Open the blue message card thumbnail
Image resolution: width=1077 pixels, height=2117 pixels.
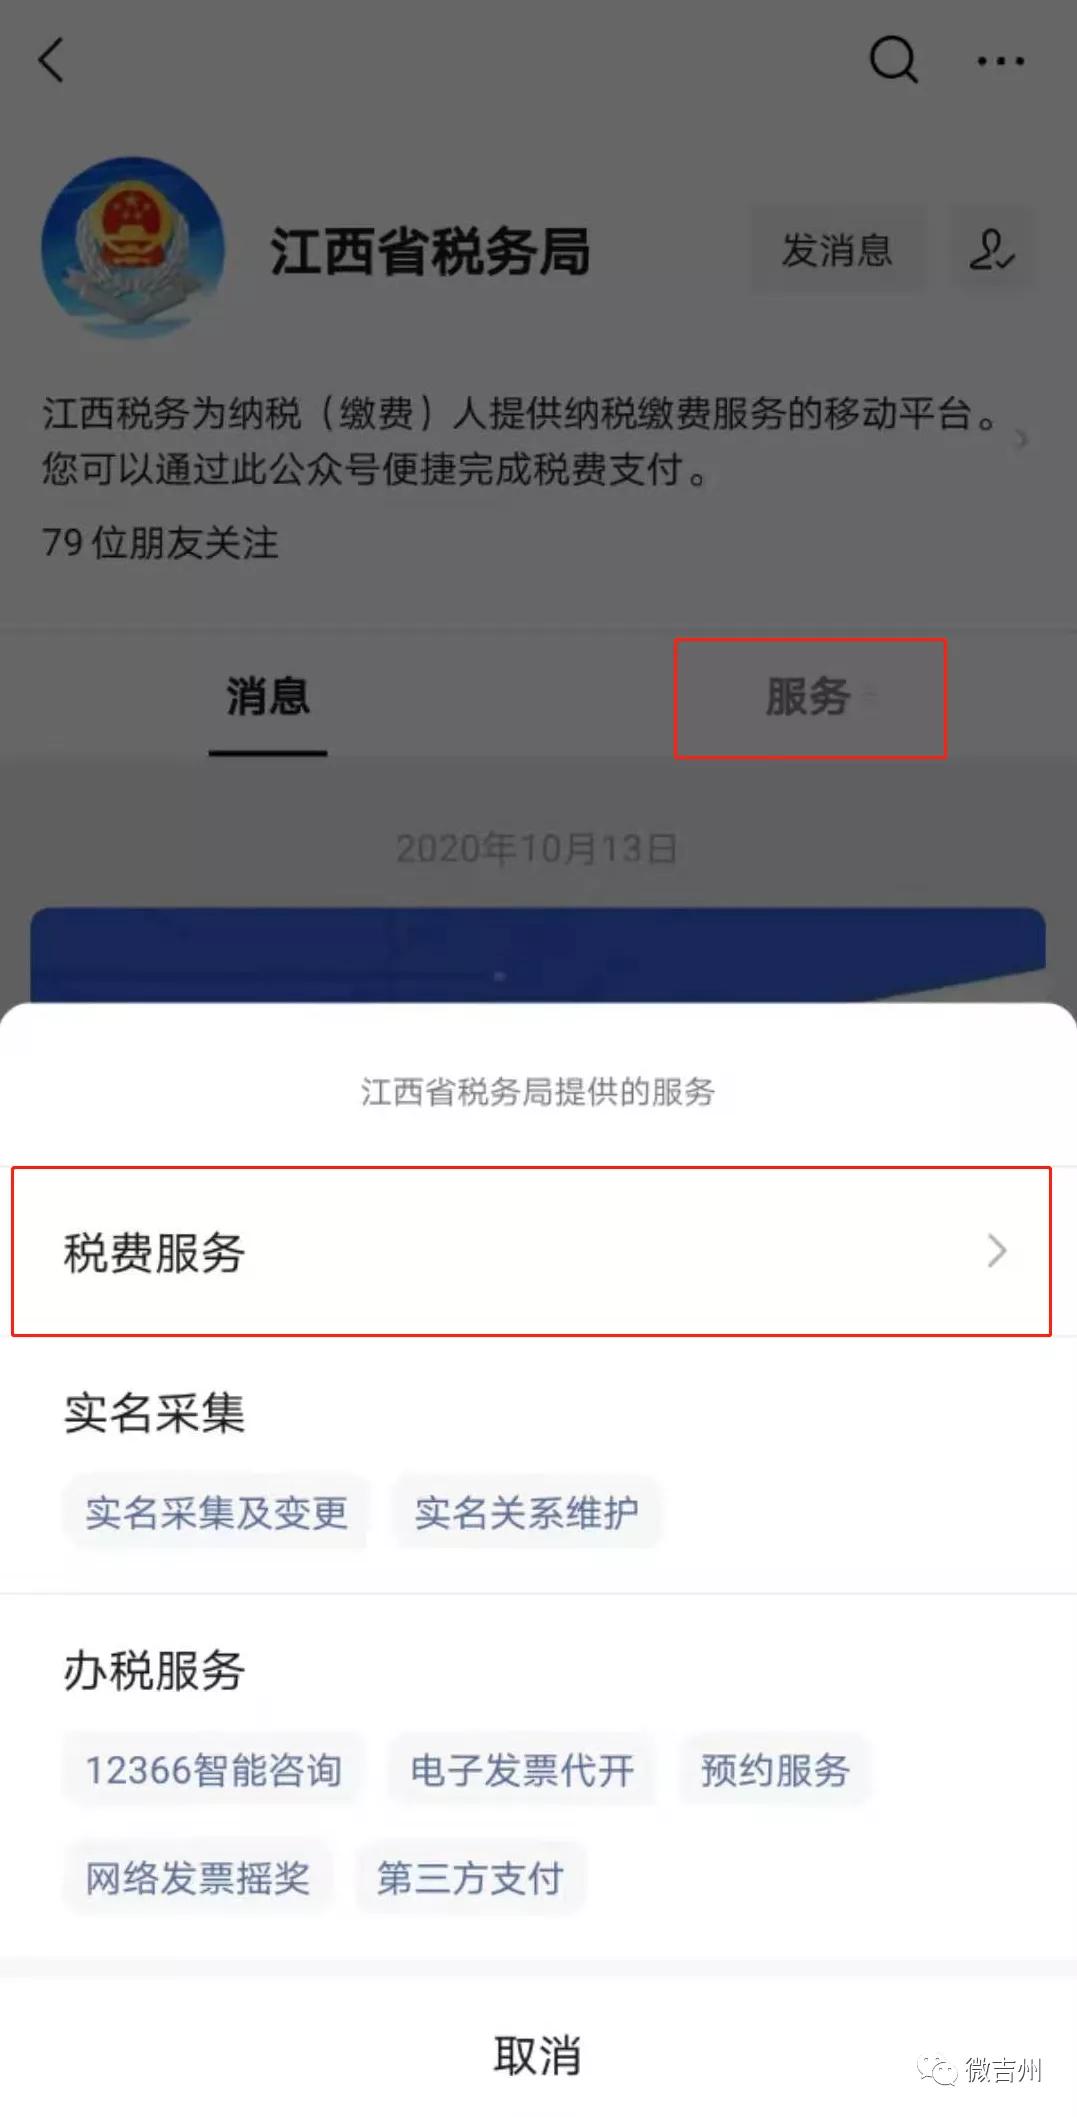pos(538,955)
